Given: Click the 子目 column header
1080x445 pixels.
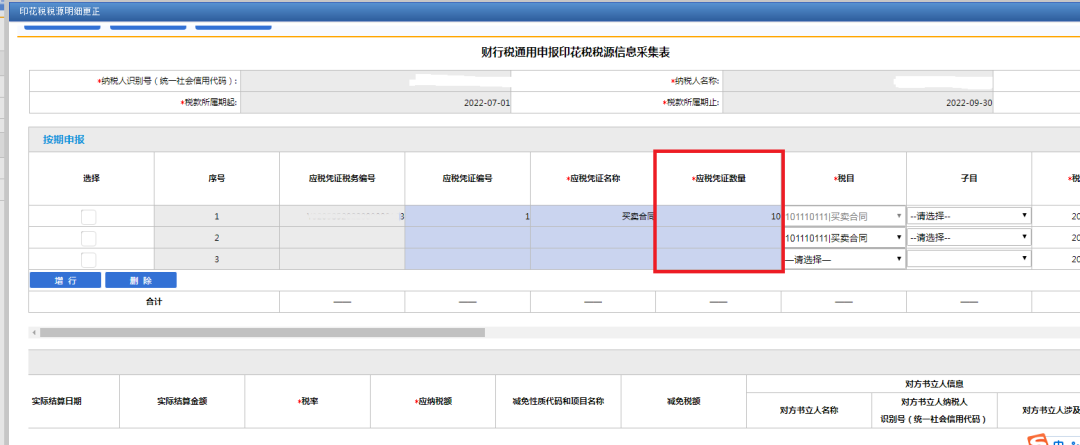Looking at the screenshot, I should pos(969,178).
